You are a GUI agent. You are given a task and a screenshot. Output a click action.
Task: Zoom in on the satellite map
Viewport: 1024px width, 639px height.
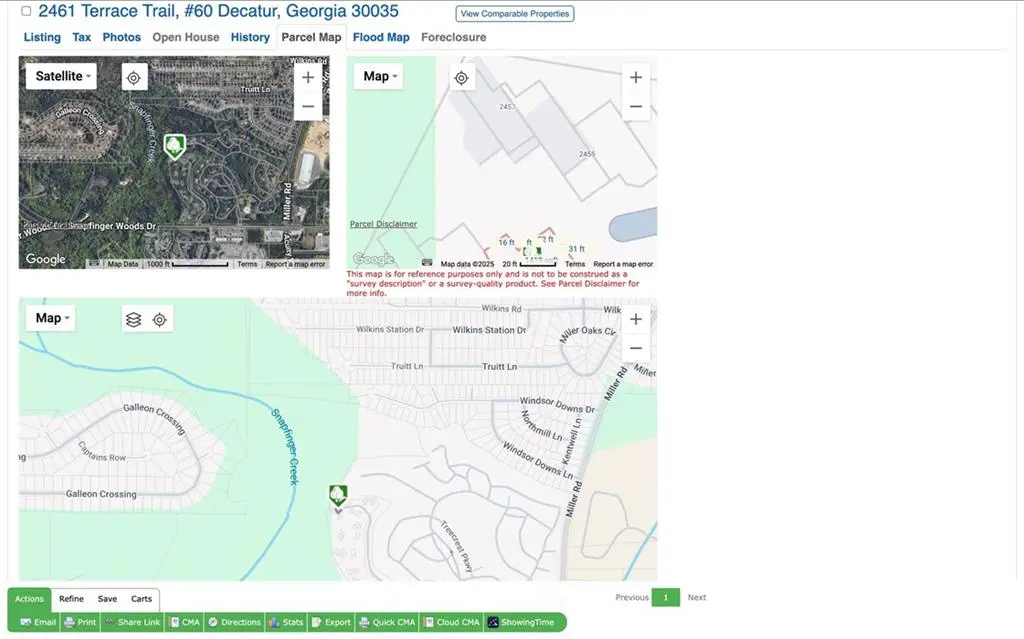(x=308, y=77)
